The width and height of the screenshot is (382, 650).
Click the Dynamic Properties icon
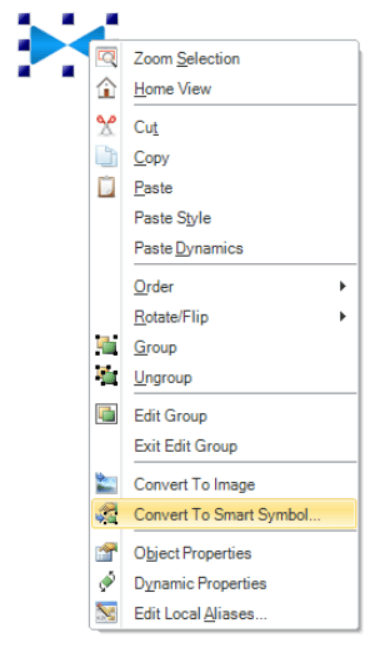point(106,582)
